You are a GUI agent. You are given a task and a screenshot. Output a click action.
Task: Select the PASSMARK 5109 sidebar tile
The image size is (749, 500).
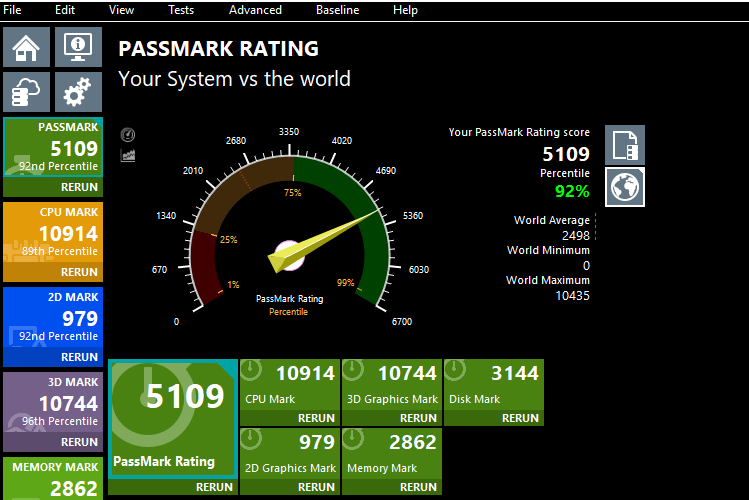point(53,147)
